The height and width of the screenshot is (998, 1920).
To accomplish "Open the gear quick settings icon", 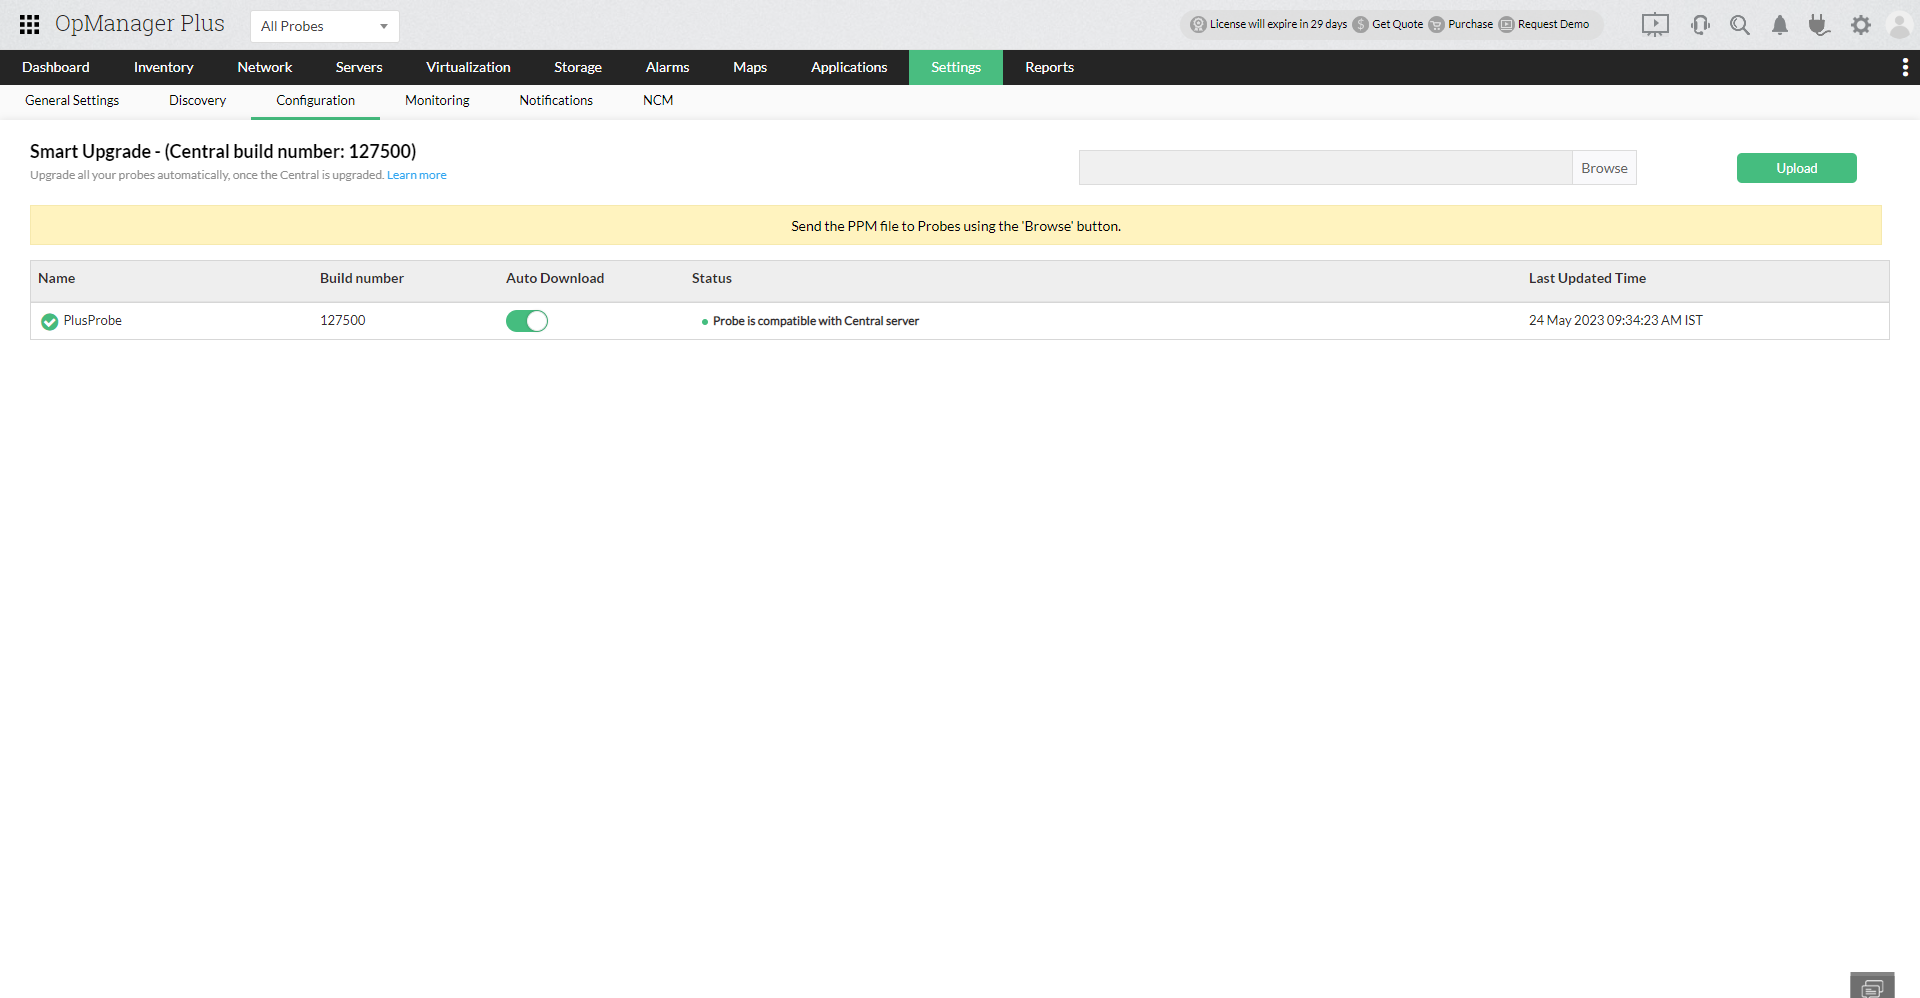I will coord(1860,25).
